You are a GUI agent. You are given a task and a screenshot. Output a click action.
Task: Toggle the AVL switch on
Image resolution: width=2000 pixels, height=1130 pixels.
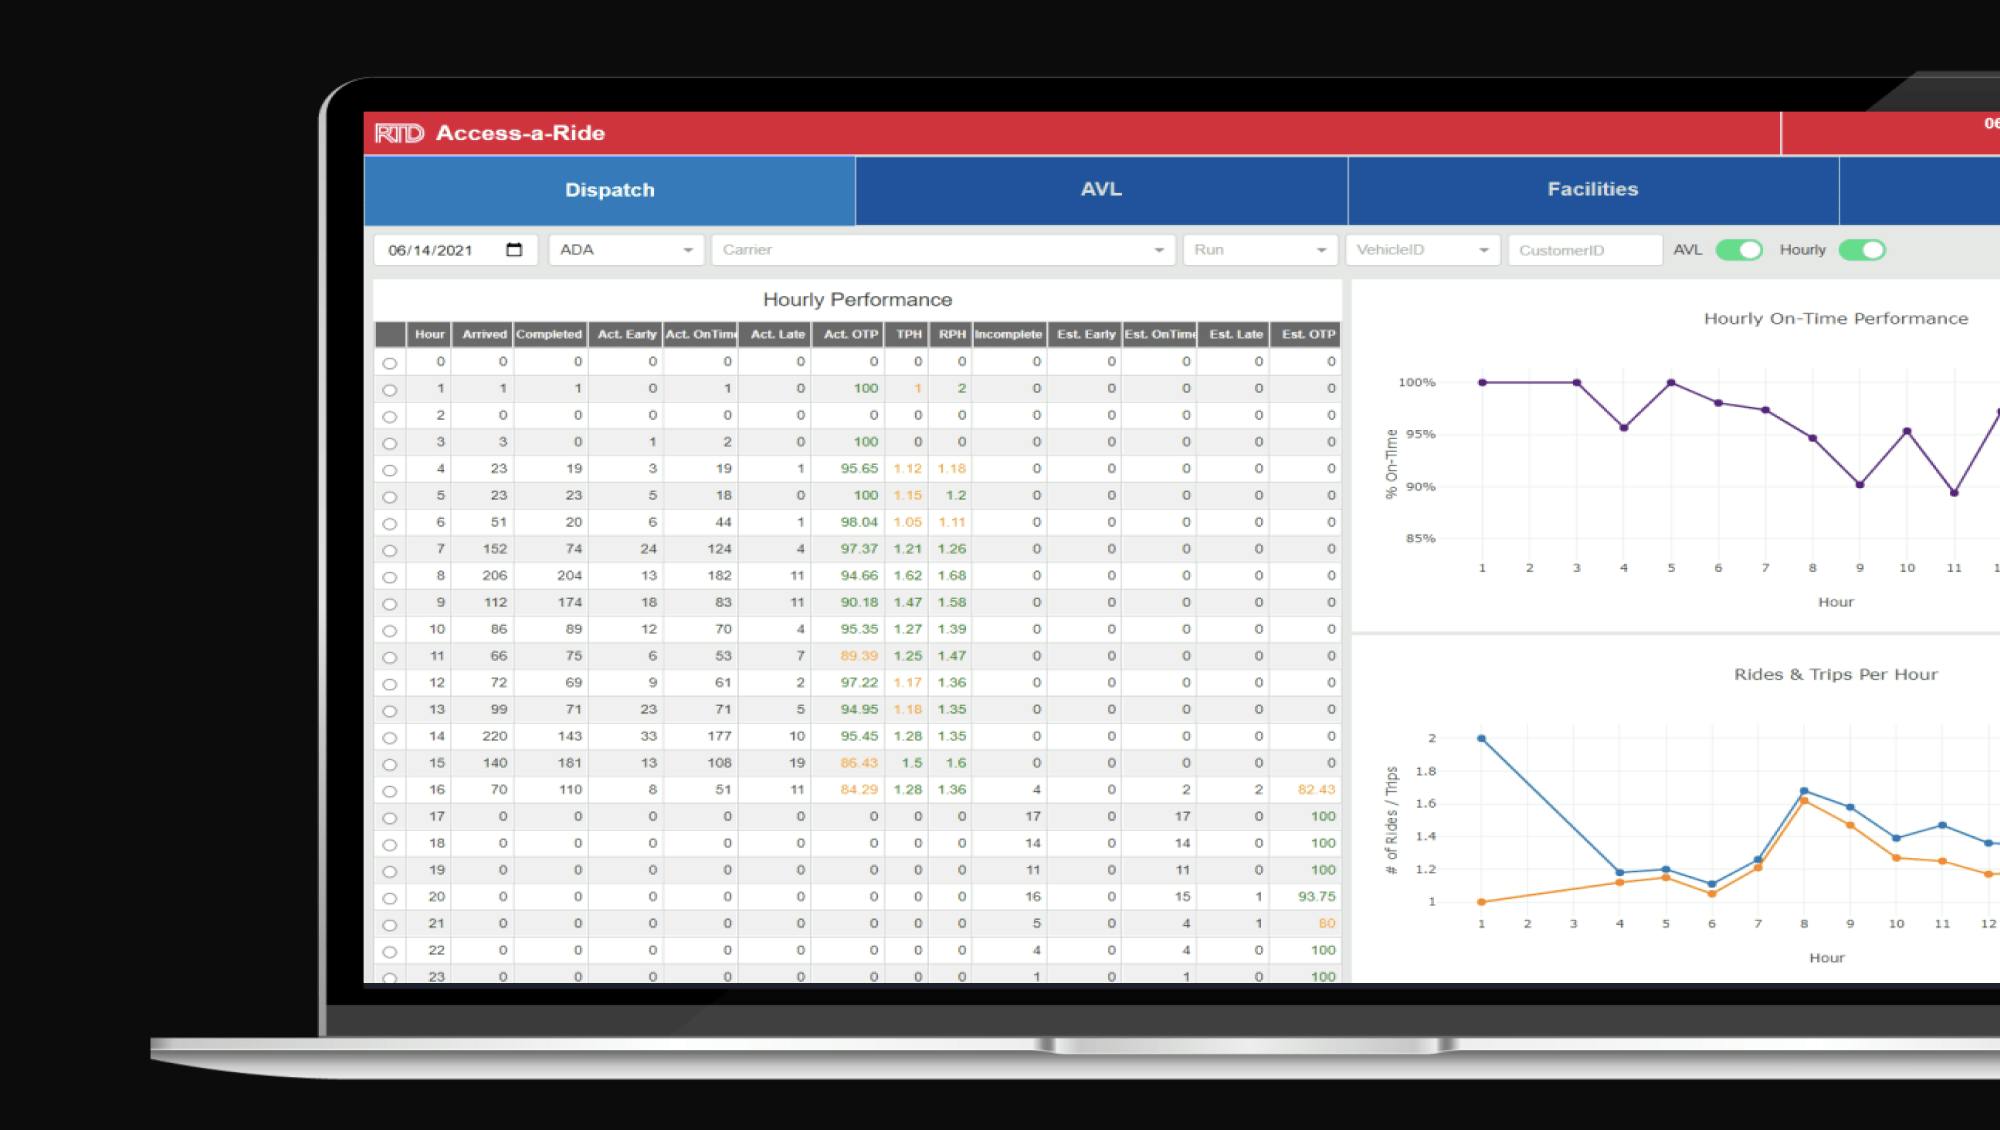coord(1740,250)
